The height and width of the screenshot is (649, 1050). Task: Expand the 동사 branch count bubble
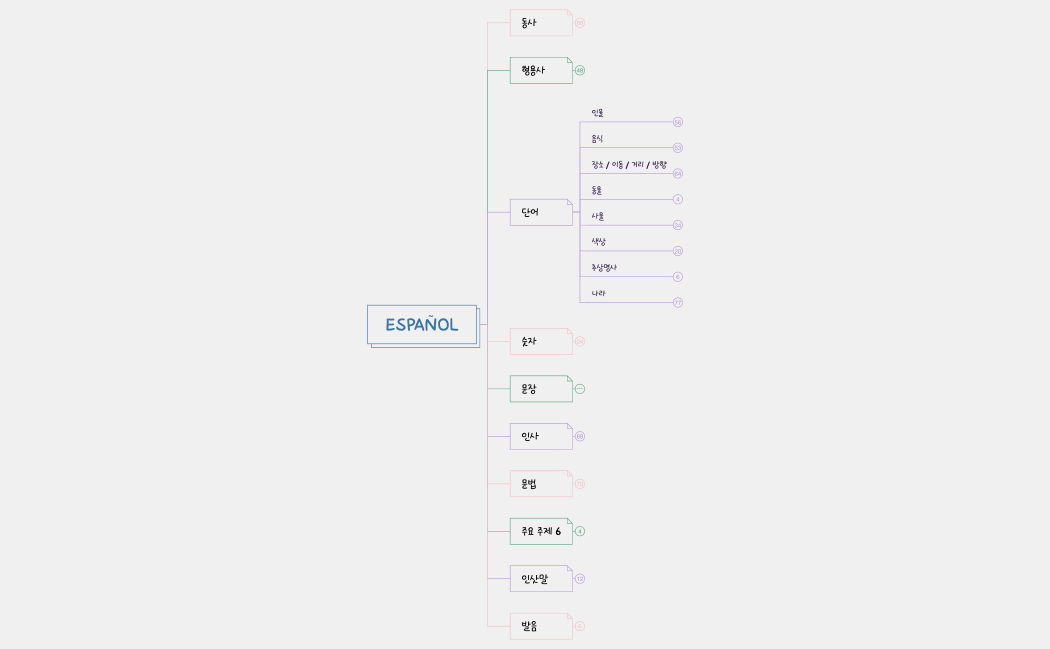coord(579,23)
